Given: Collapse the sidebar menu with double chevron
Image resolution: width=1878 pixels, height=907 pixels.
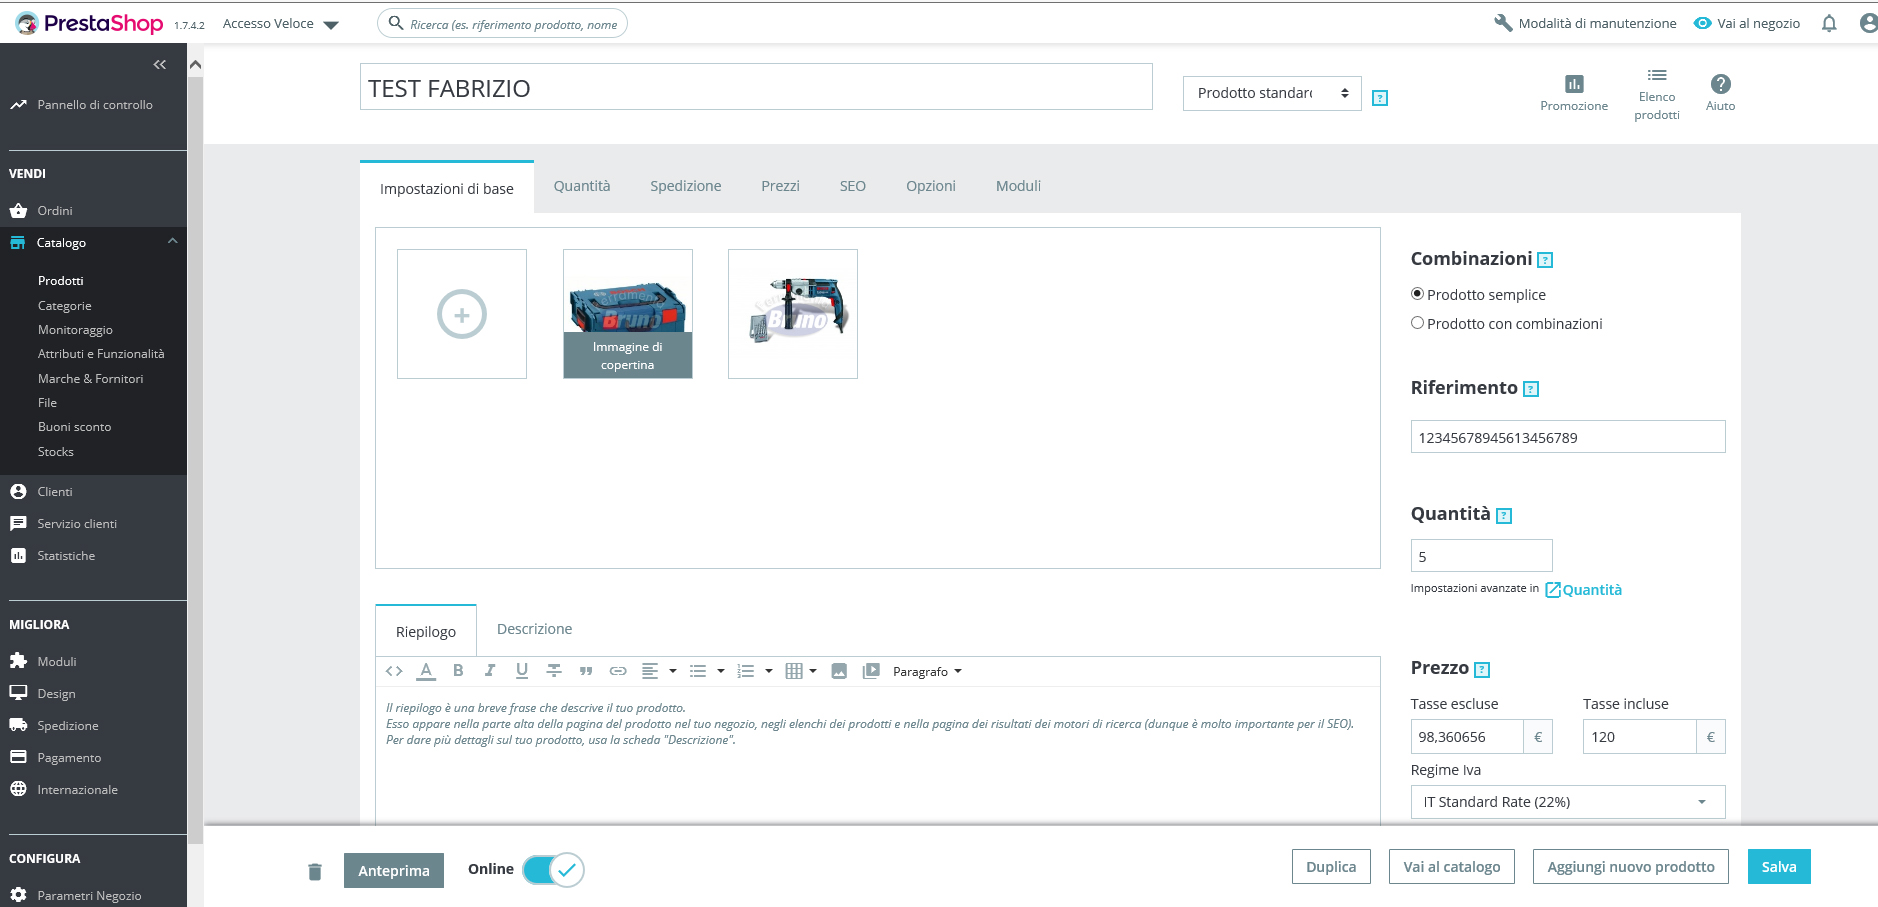Looking at the screenshot, I should coord(160,65).
